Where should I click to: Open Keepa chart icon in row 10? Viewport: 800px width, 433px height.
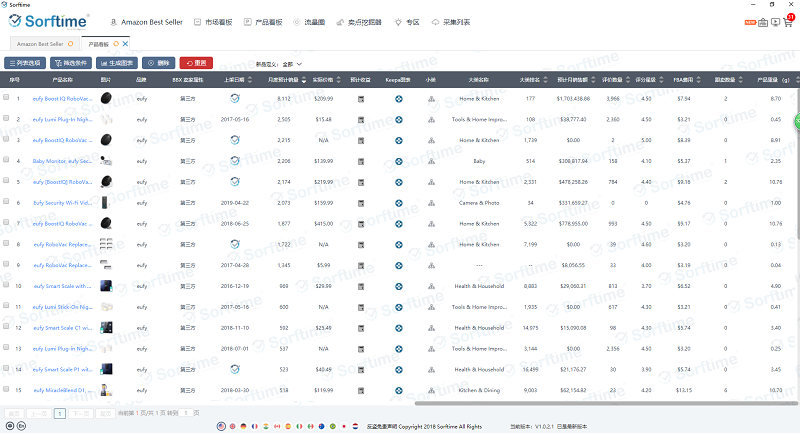point(399,287)
